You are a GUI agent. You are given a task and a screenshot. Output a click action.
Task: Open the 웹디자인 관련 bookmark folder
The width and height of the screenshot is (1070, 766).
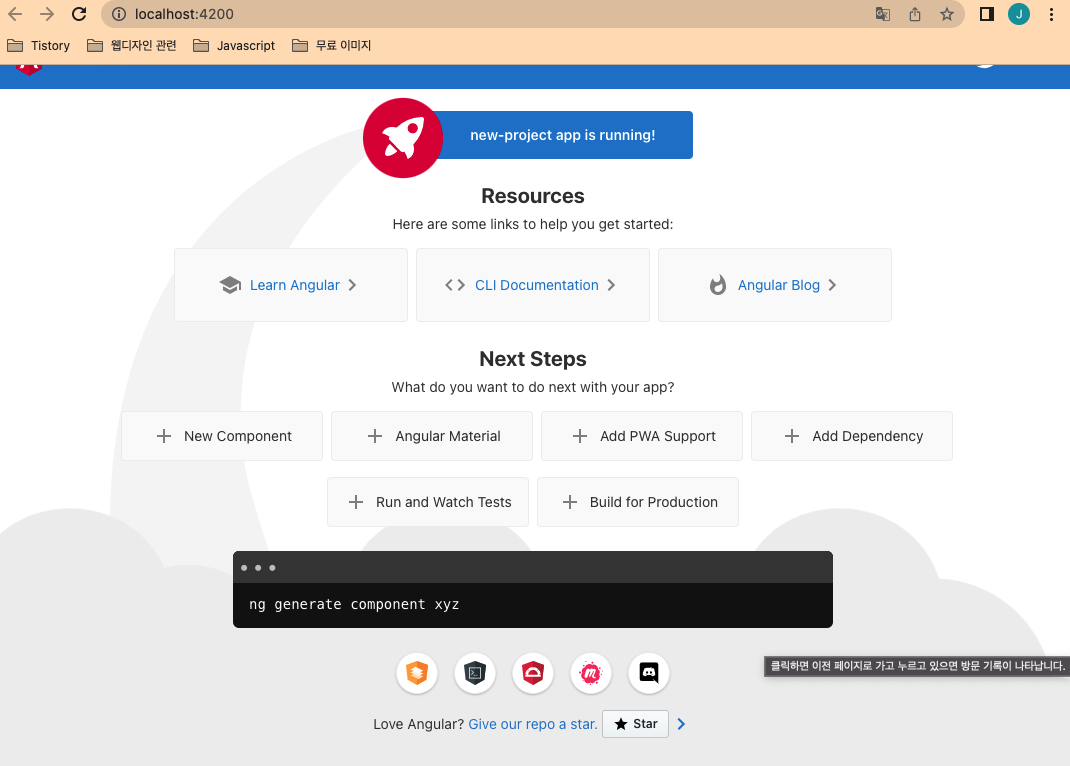pyautogui.click(x=132, y=46)
